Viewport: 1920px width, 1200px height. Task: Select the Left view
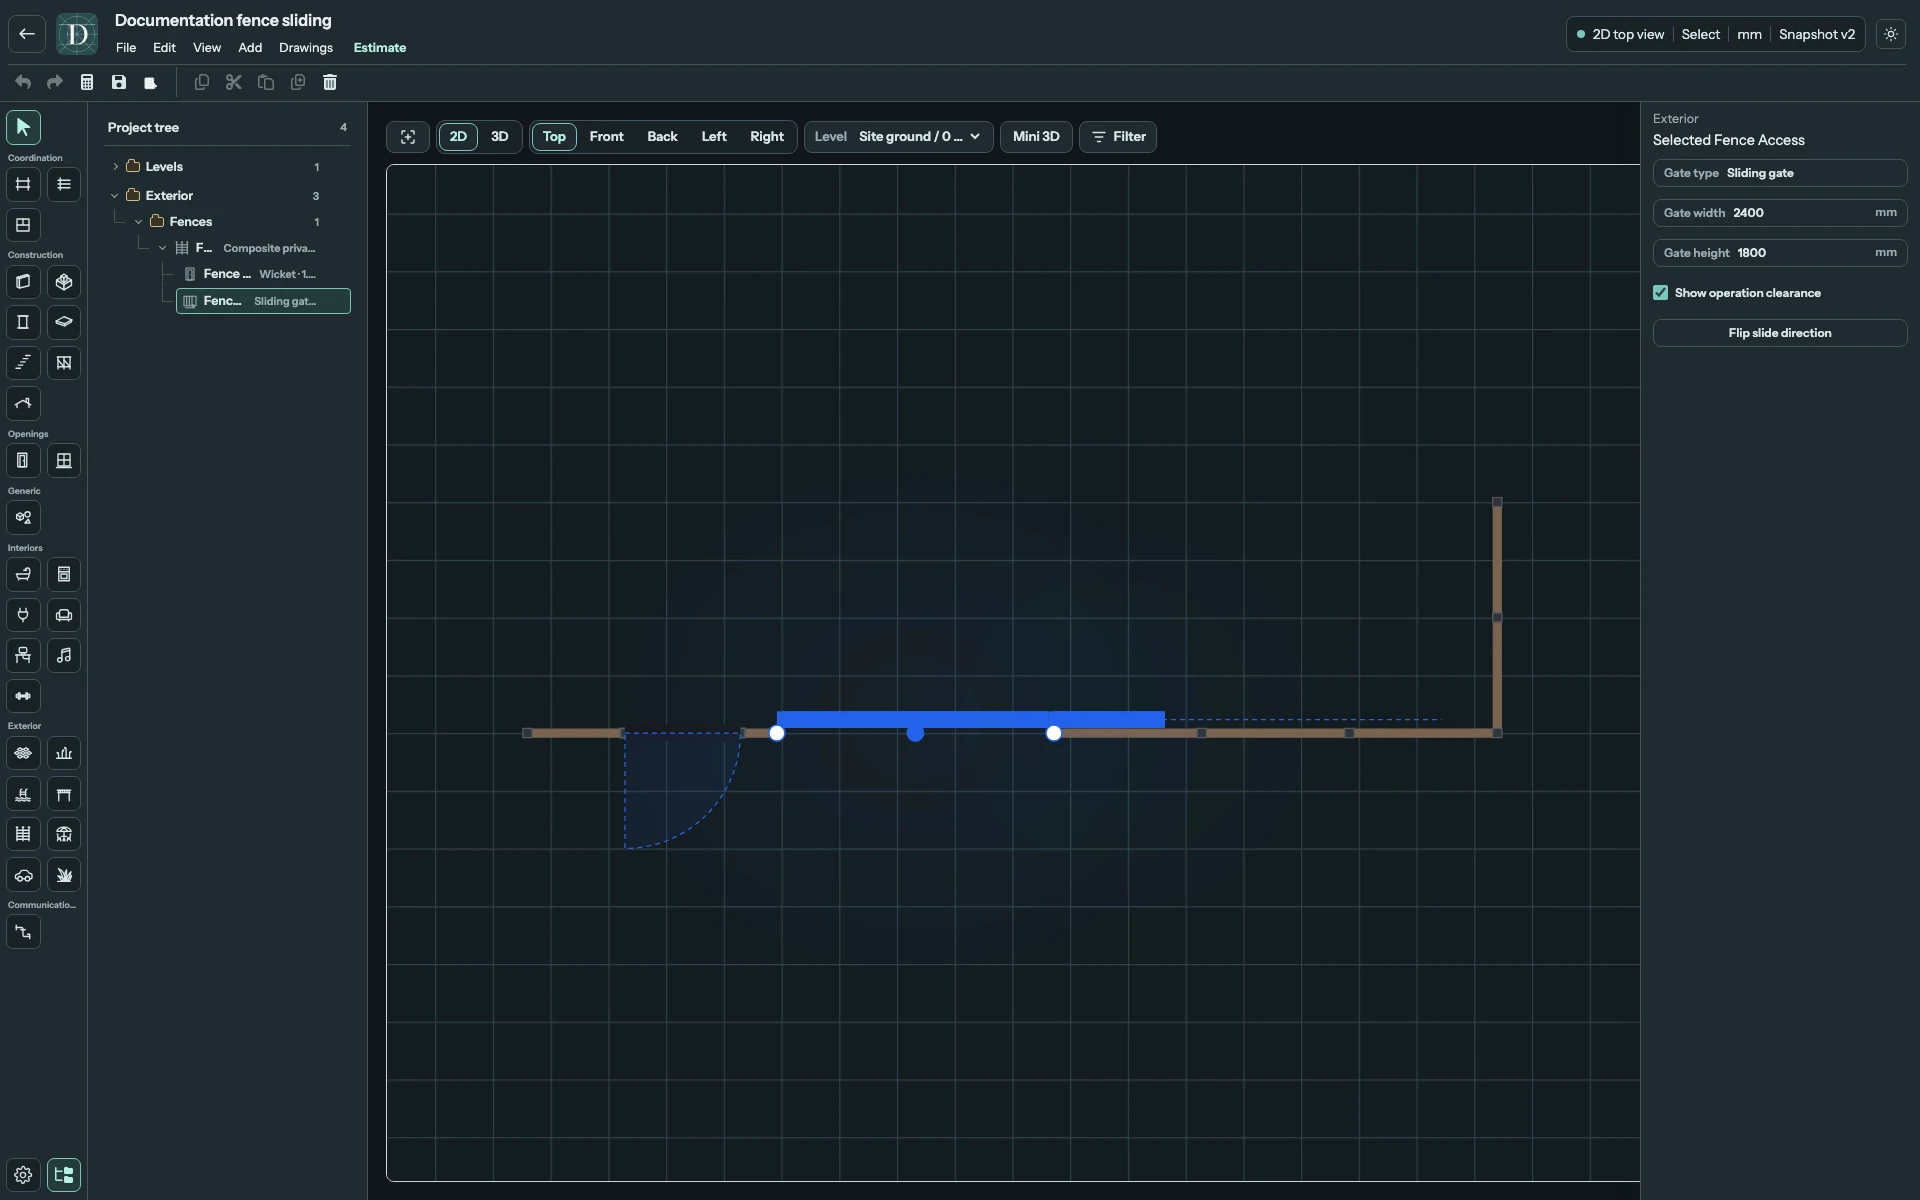[x=714, y=137]
